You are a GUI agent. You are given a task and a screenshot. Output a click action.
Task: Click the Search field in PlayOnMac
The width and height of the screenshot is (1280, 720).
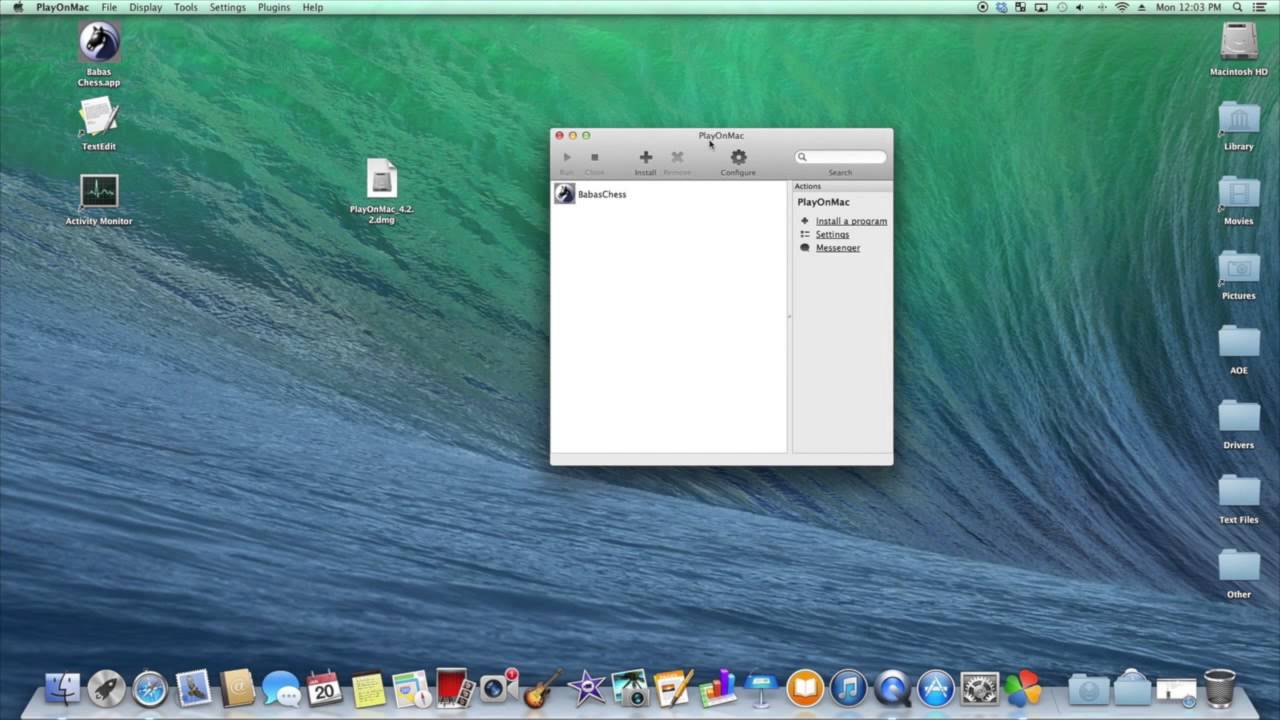[840, 157]
